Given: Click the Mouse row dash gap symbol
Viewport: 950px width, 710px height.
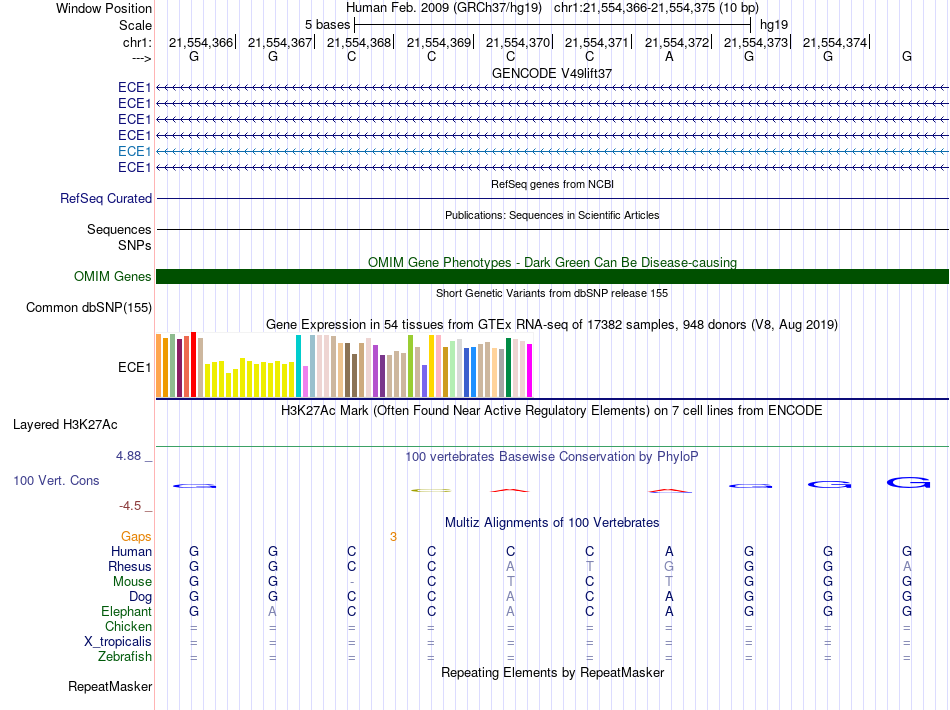Looking at the screenshot, I should tap(352, 582).
